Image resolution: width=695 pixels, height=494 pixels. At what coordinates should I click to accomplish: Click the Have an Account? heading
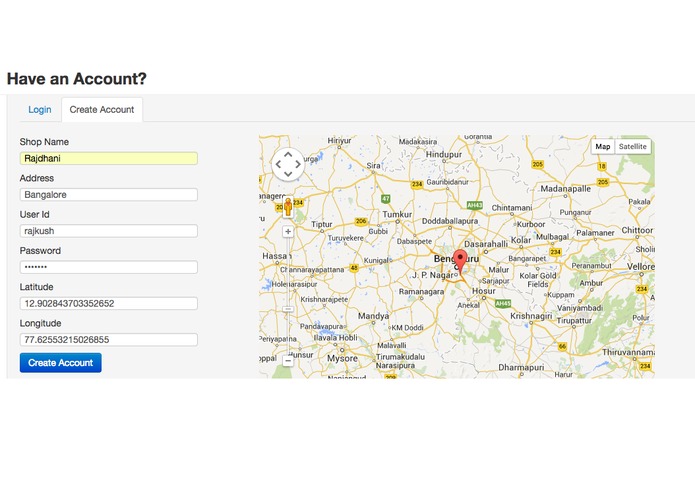[x=77, y=79]
